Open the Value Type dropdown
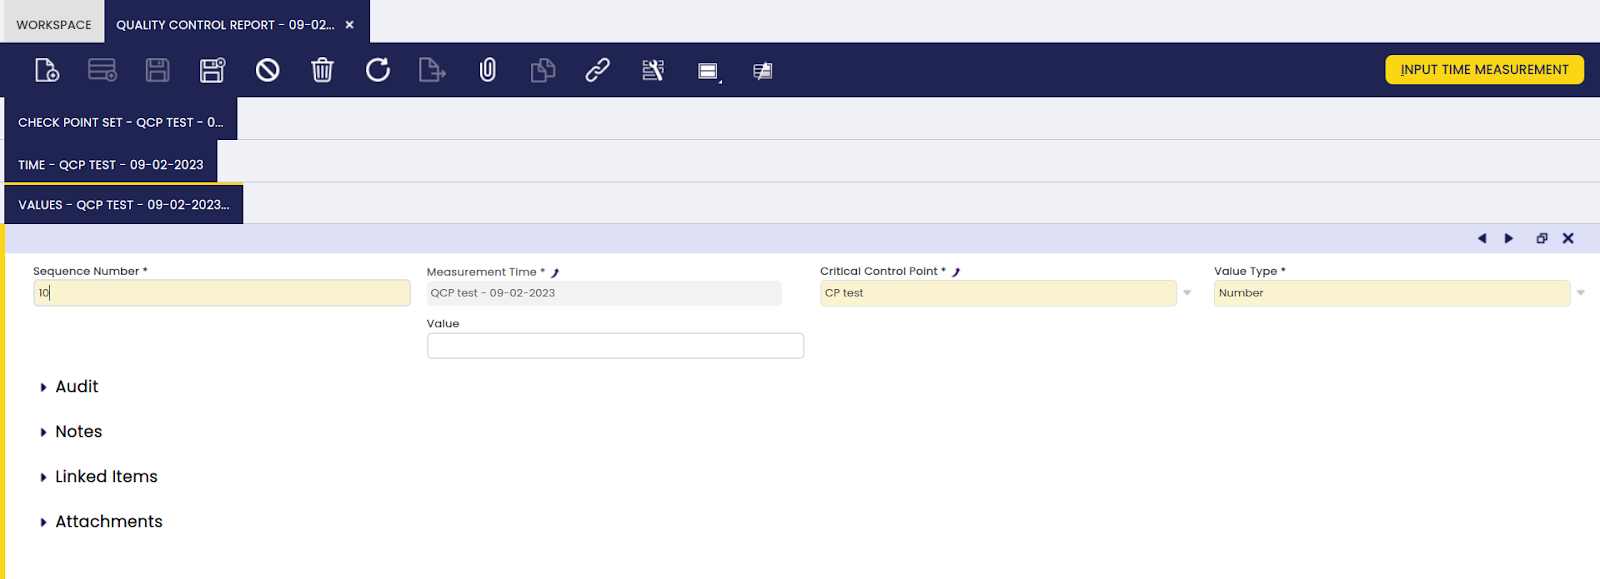Image resolution: width=1600 pixels, height=579 pixels. click(x=1580, y=293)
